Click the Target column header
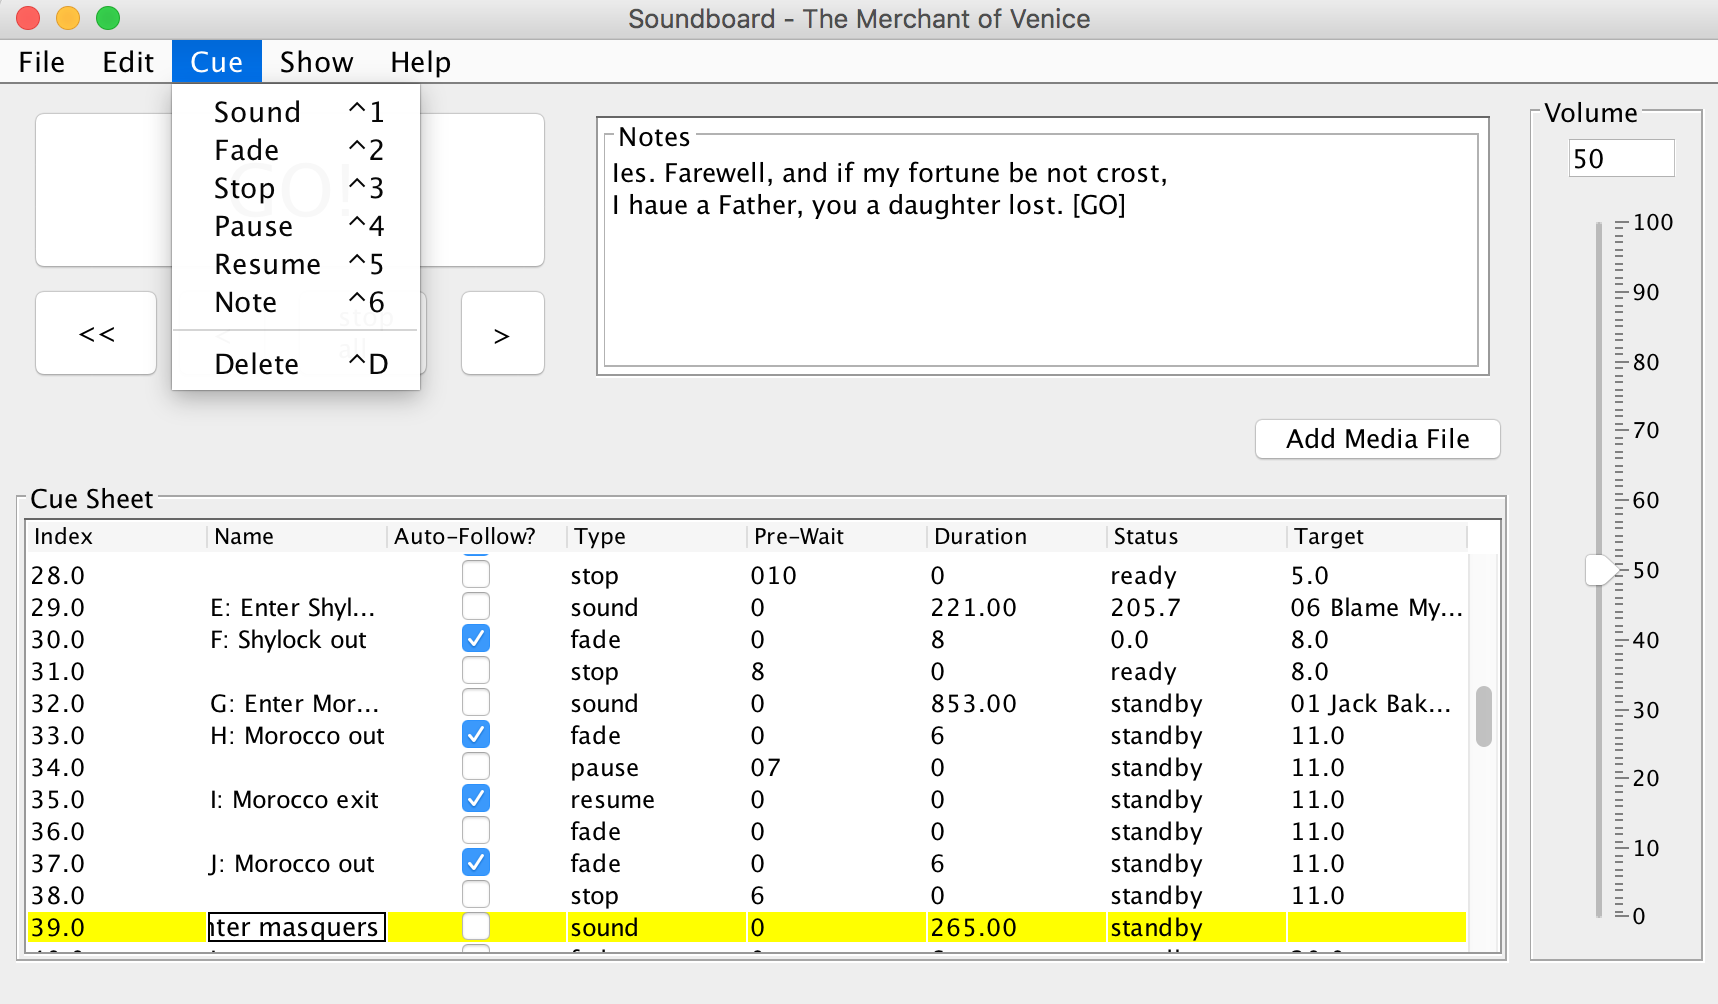 point(1377,536)
